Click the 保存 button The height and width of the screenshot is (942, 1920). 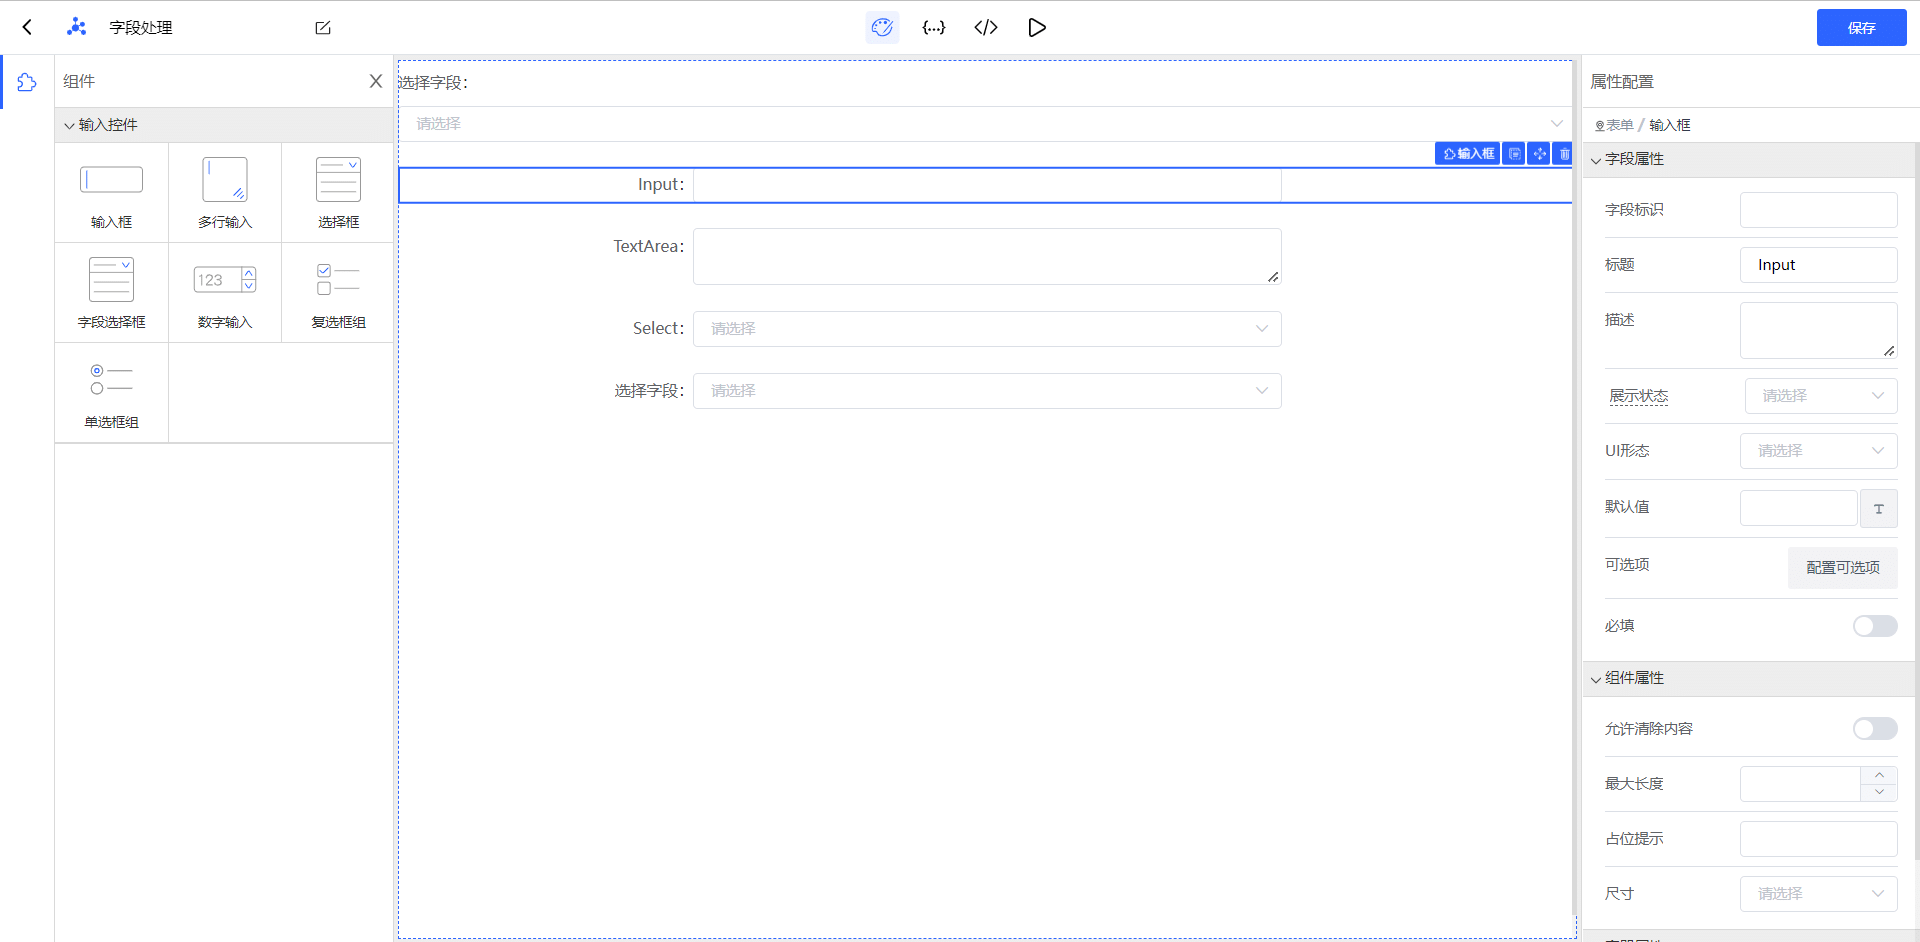[x=1861, y=28]
